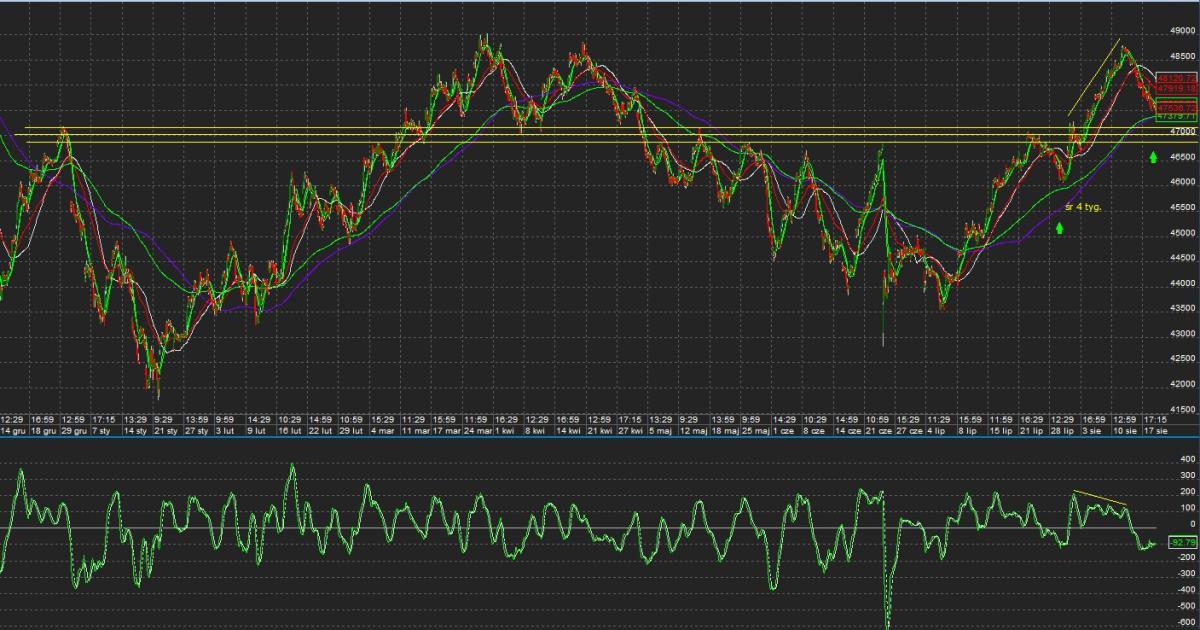Click the "21 cze" date label
This screenshot has height=630, width=1200.
pyautogui.click(x=878, y=430)
